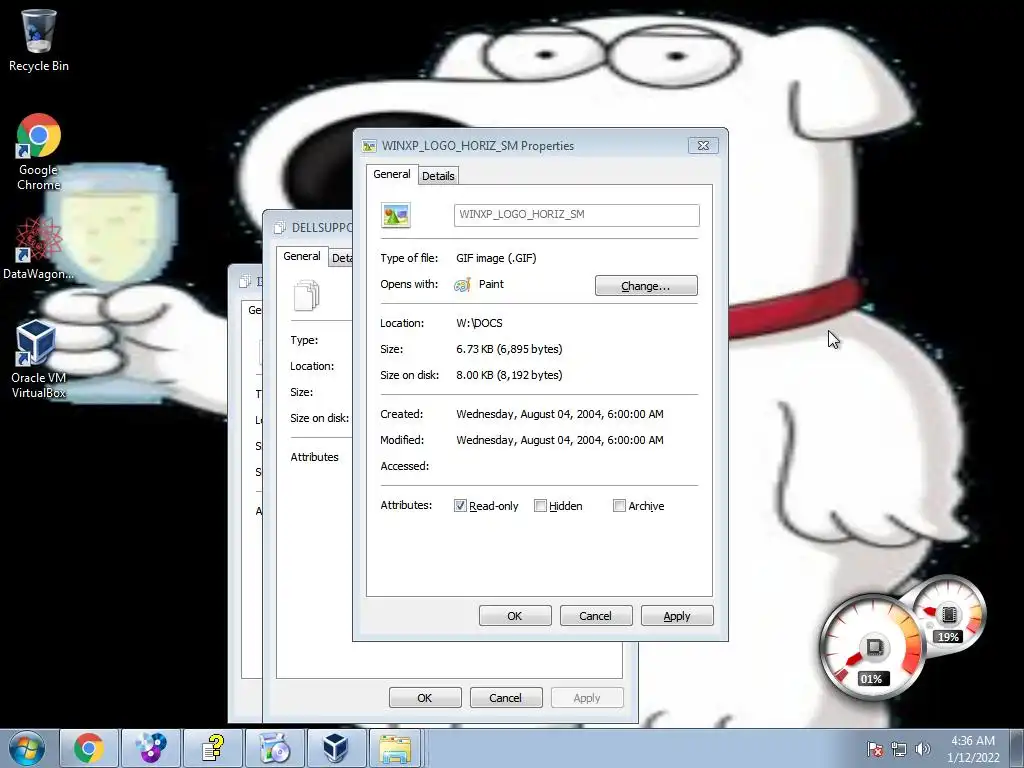1024x768 pixels.
Task: Click the GIF image (.GIF) file type text
Action: coord(496,258)
